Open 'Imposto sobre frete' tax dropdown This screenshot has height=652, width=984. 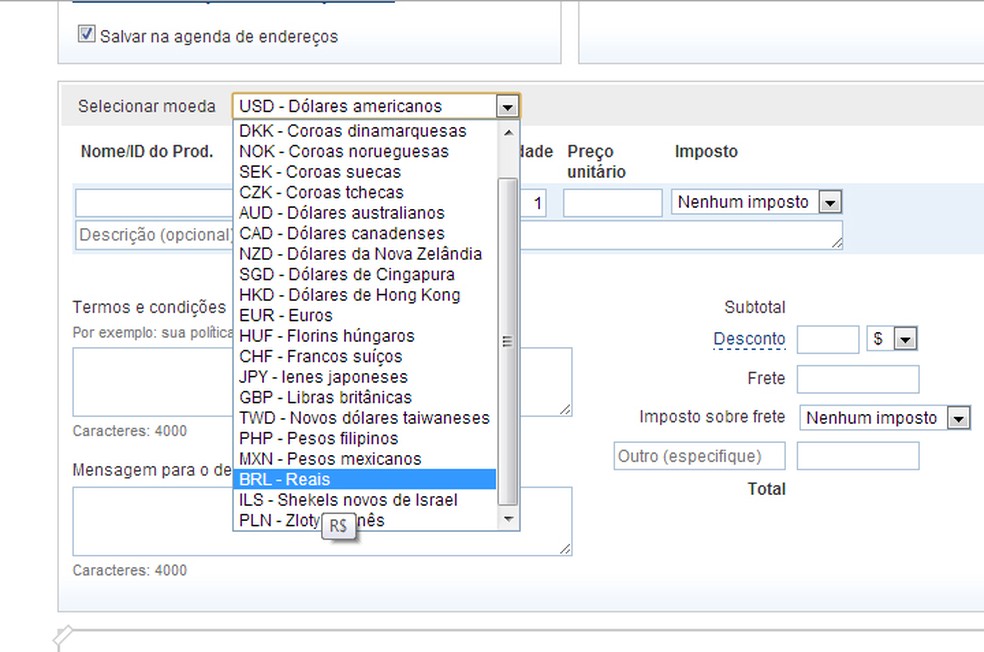click(x=959, y=418)
